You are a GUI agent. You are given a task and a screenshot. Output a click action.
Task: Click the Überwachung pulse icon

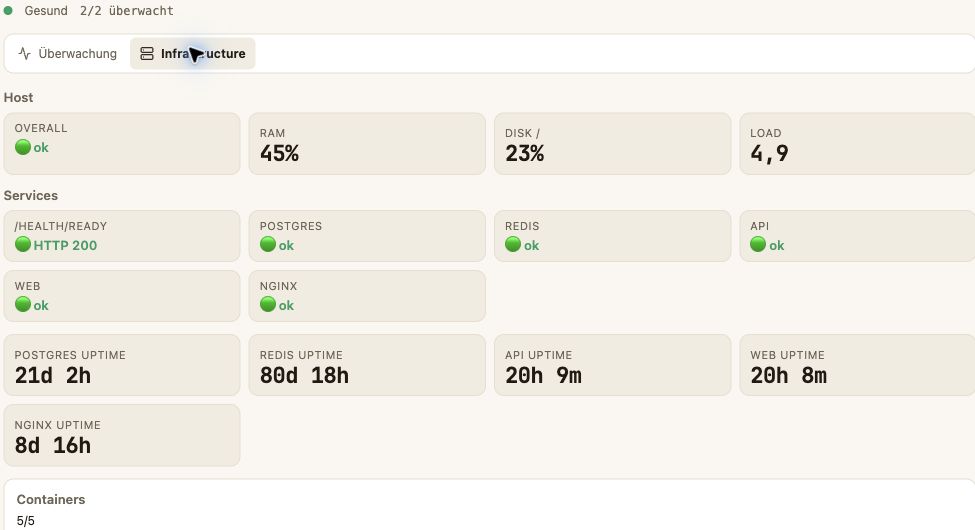click(24, 53)
